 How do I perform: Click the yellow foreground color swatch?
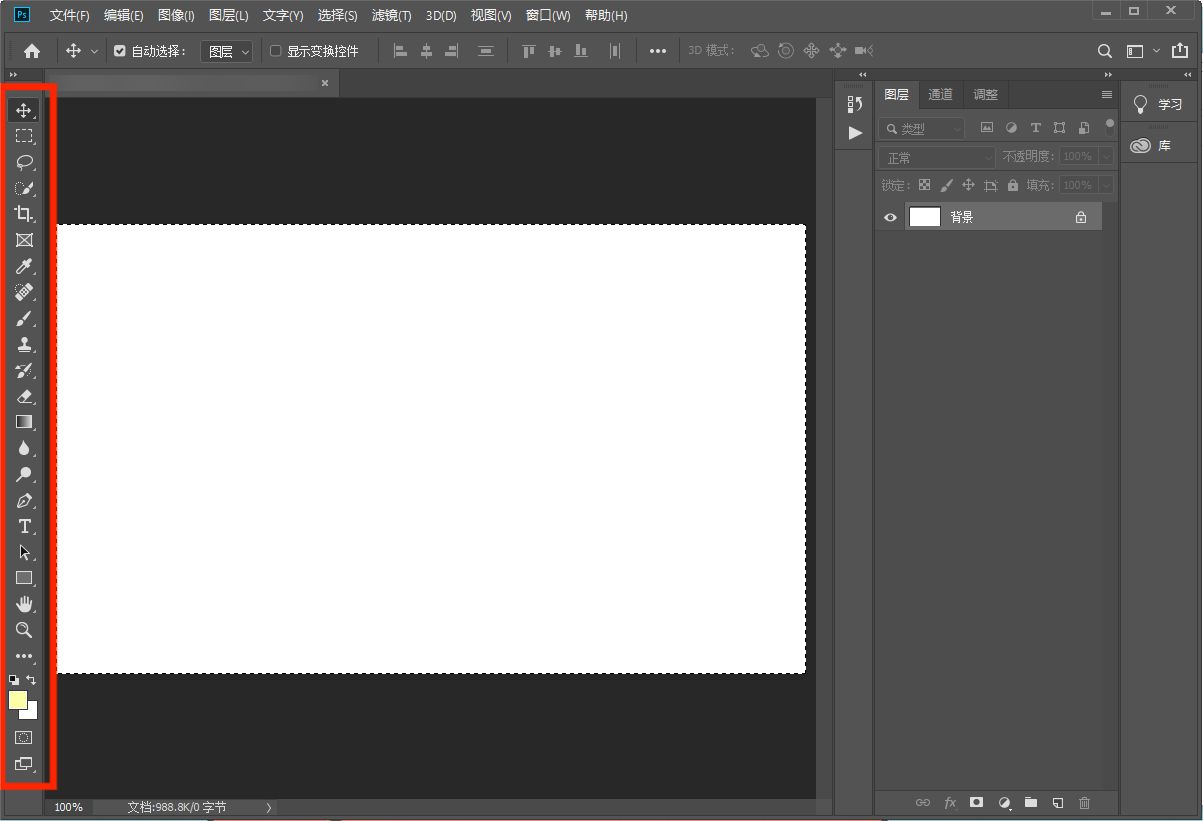[x=17, y=699]
